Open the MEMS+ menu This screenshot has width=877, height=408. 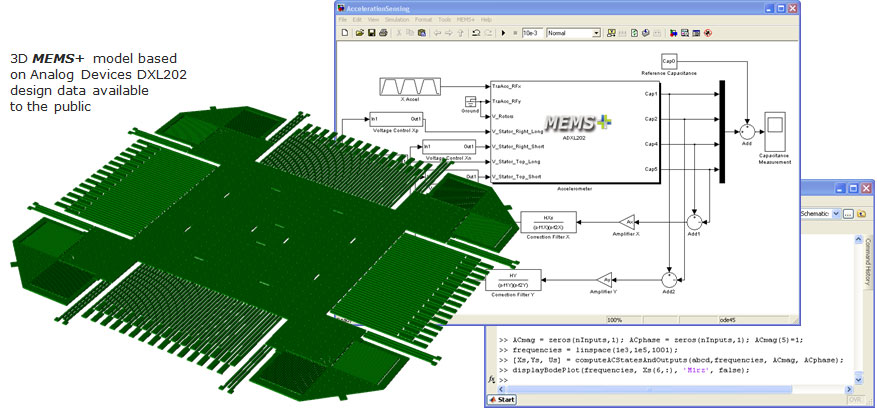pyautogui.click(x=465, y=19)
